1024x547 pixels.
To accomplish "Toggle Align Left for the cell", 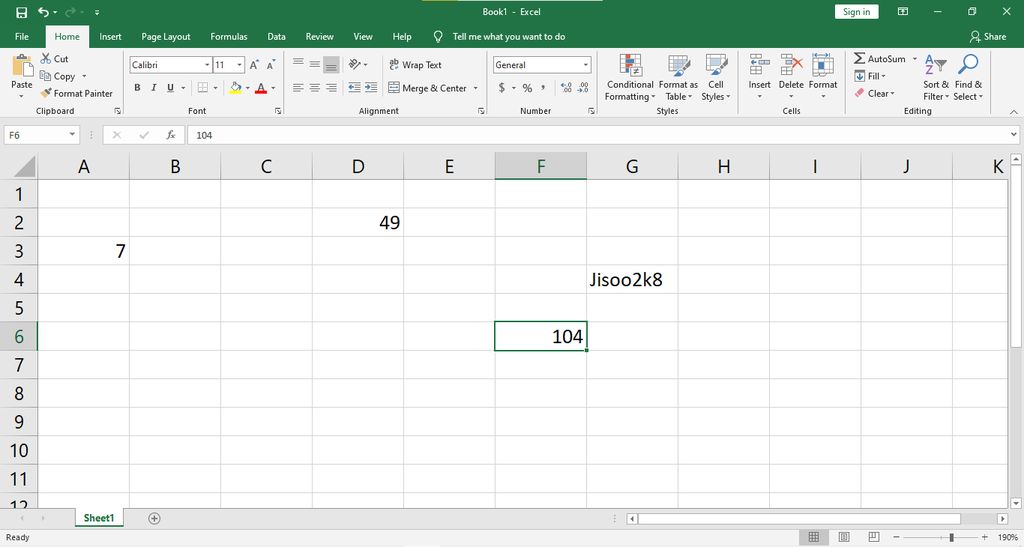I will [x=298, y=87].
